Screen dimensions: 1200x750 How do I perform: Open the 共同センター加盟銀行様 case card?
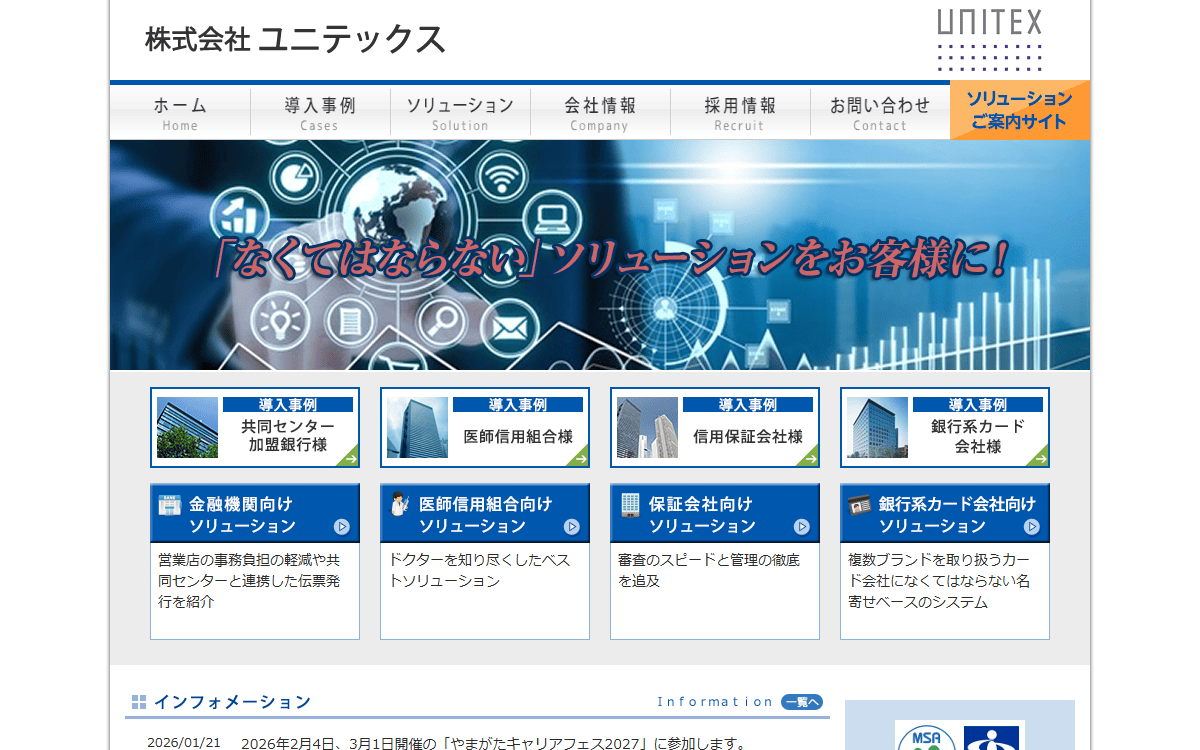tap(255, 428)
